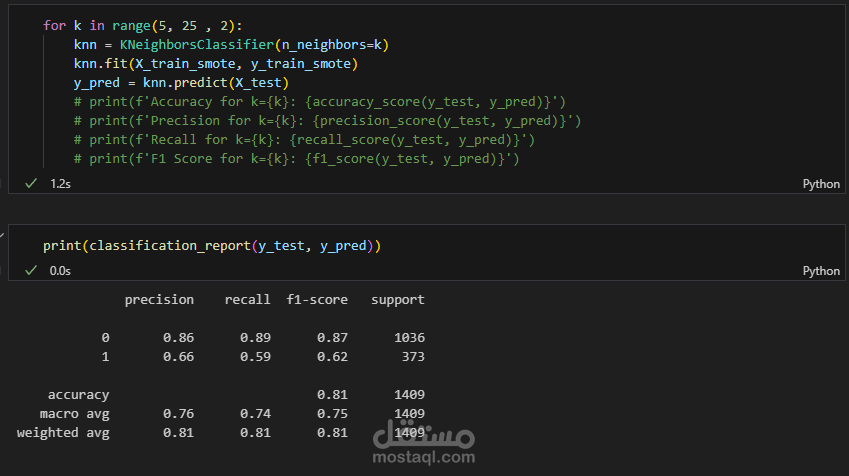
Task: Click the 1.2s execution time text
Action: click(x=60, y=184)
